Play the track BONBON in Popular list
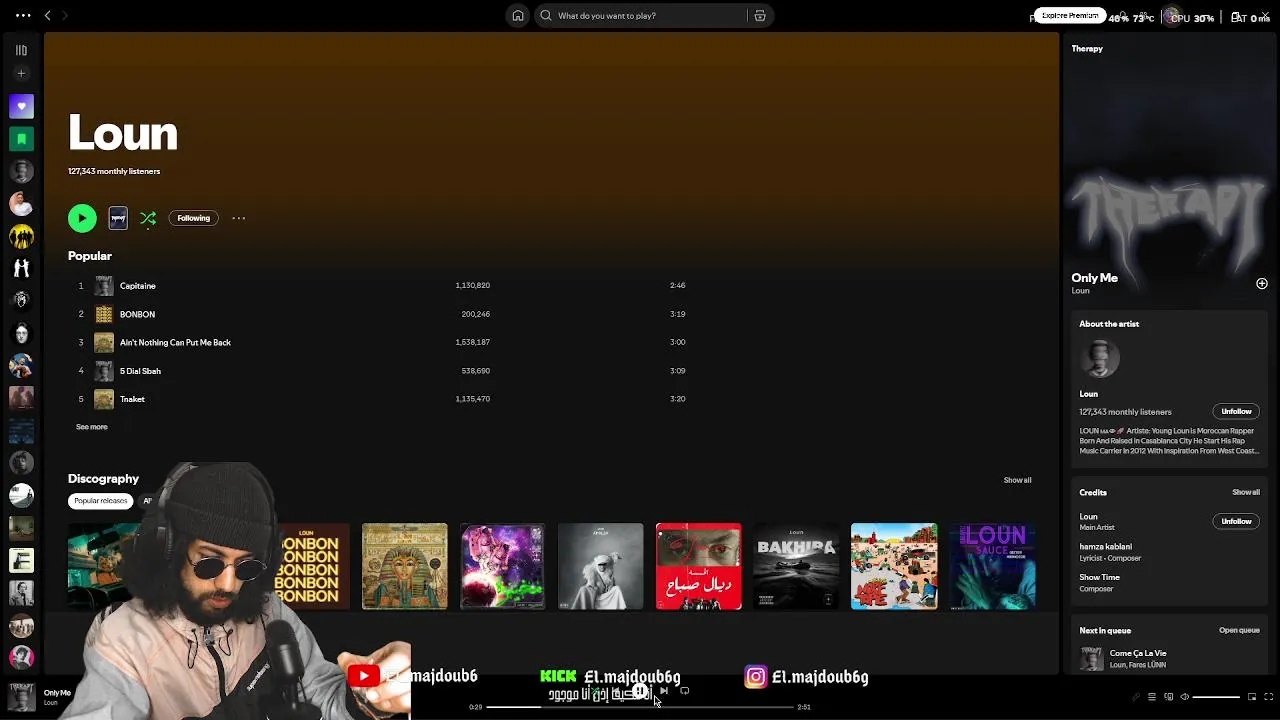 [x=137, y=314]
